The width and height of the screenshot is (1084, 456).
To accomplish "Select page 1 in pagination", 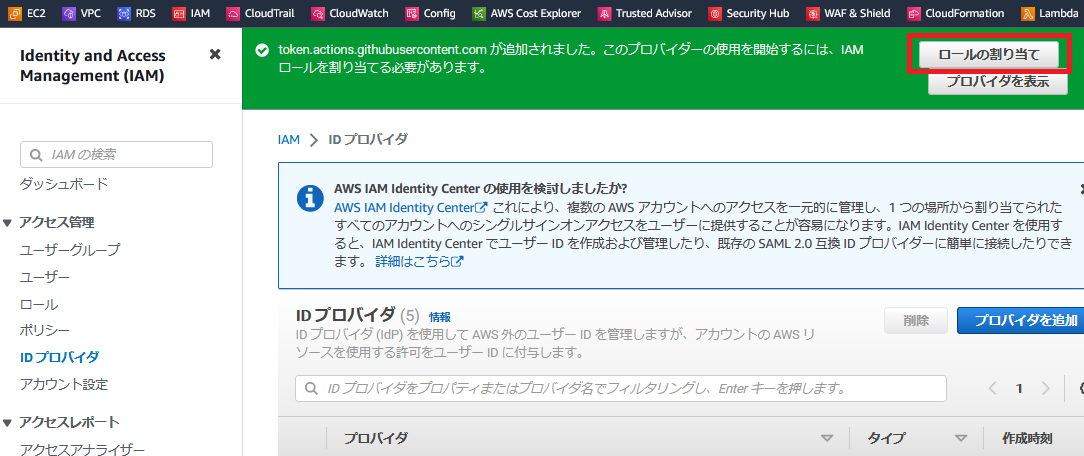I will (1019, 388).
